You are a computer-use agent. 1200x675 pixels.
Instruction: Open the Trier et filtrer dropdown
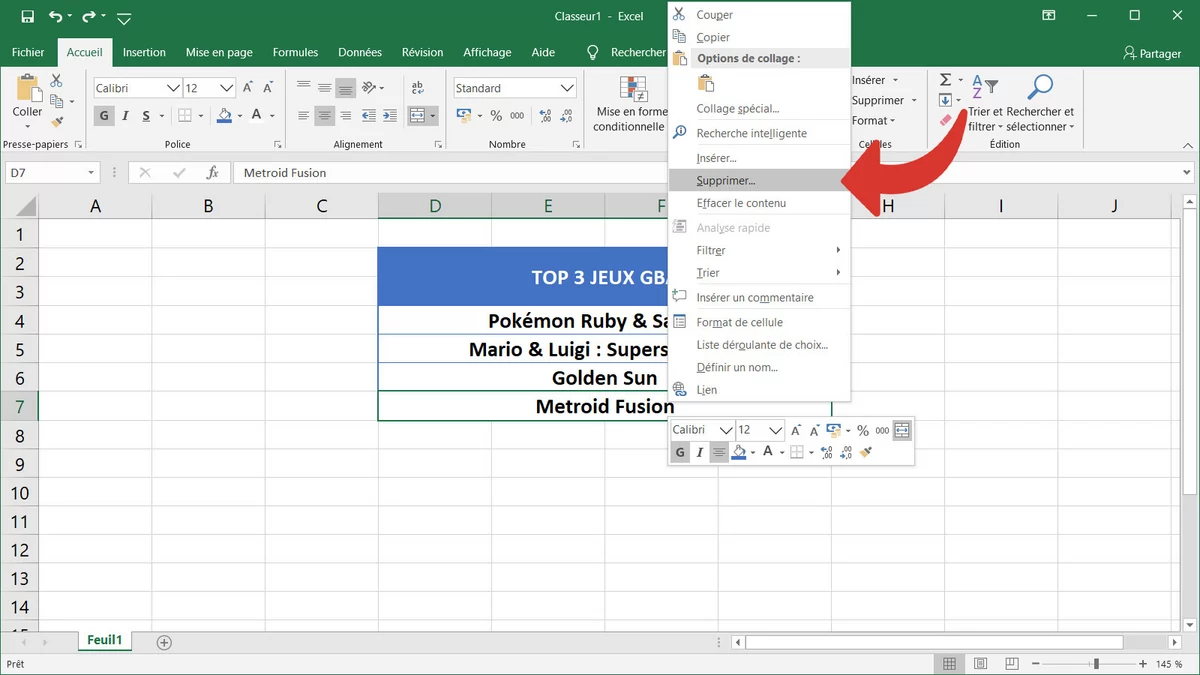(x=985, y=119)
